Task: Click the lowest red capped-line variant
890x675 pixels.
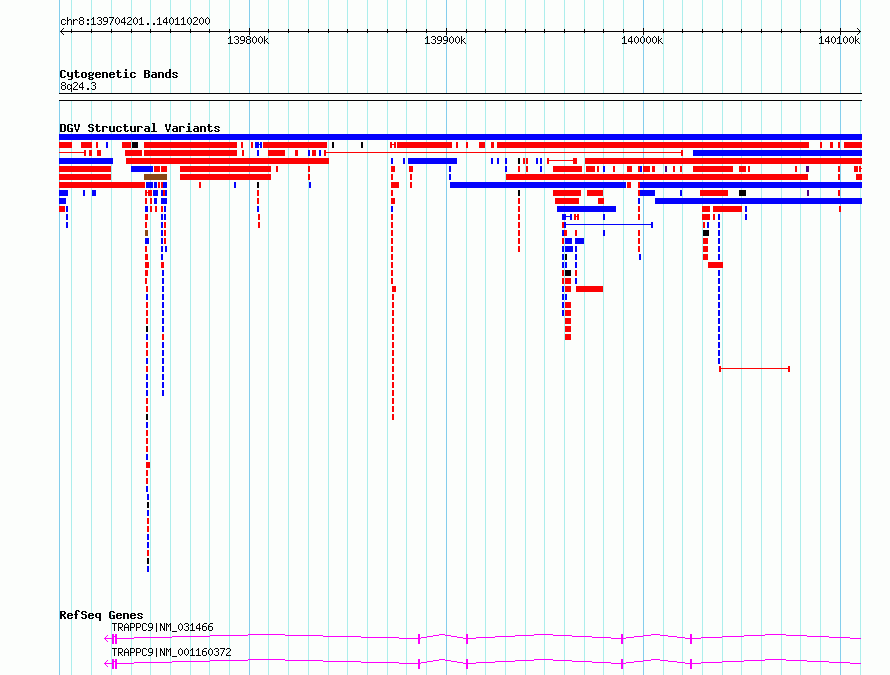Action: 754,369
